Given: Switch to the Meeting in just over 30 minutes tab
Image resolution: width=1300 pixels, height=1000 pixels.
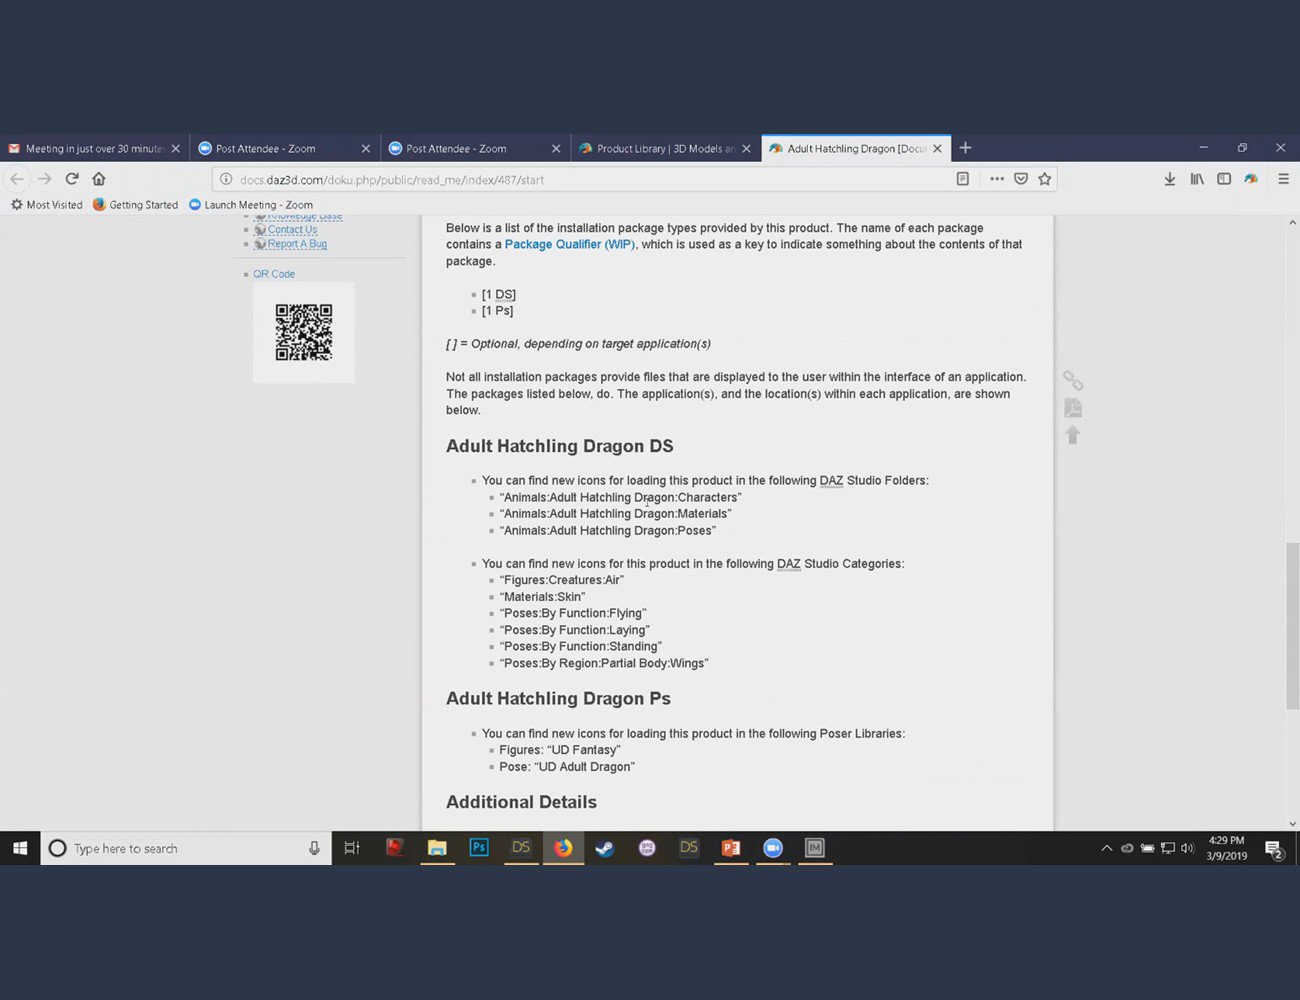Looking at the screenshot, I should click(x=95, y=148).
